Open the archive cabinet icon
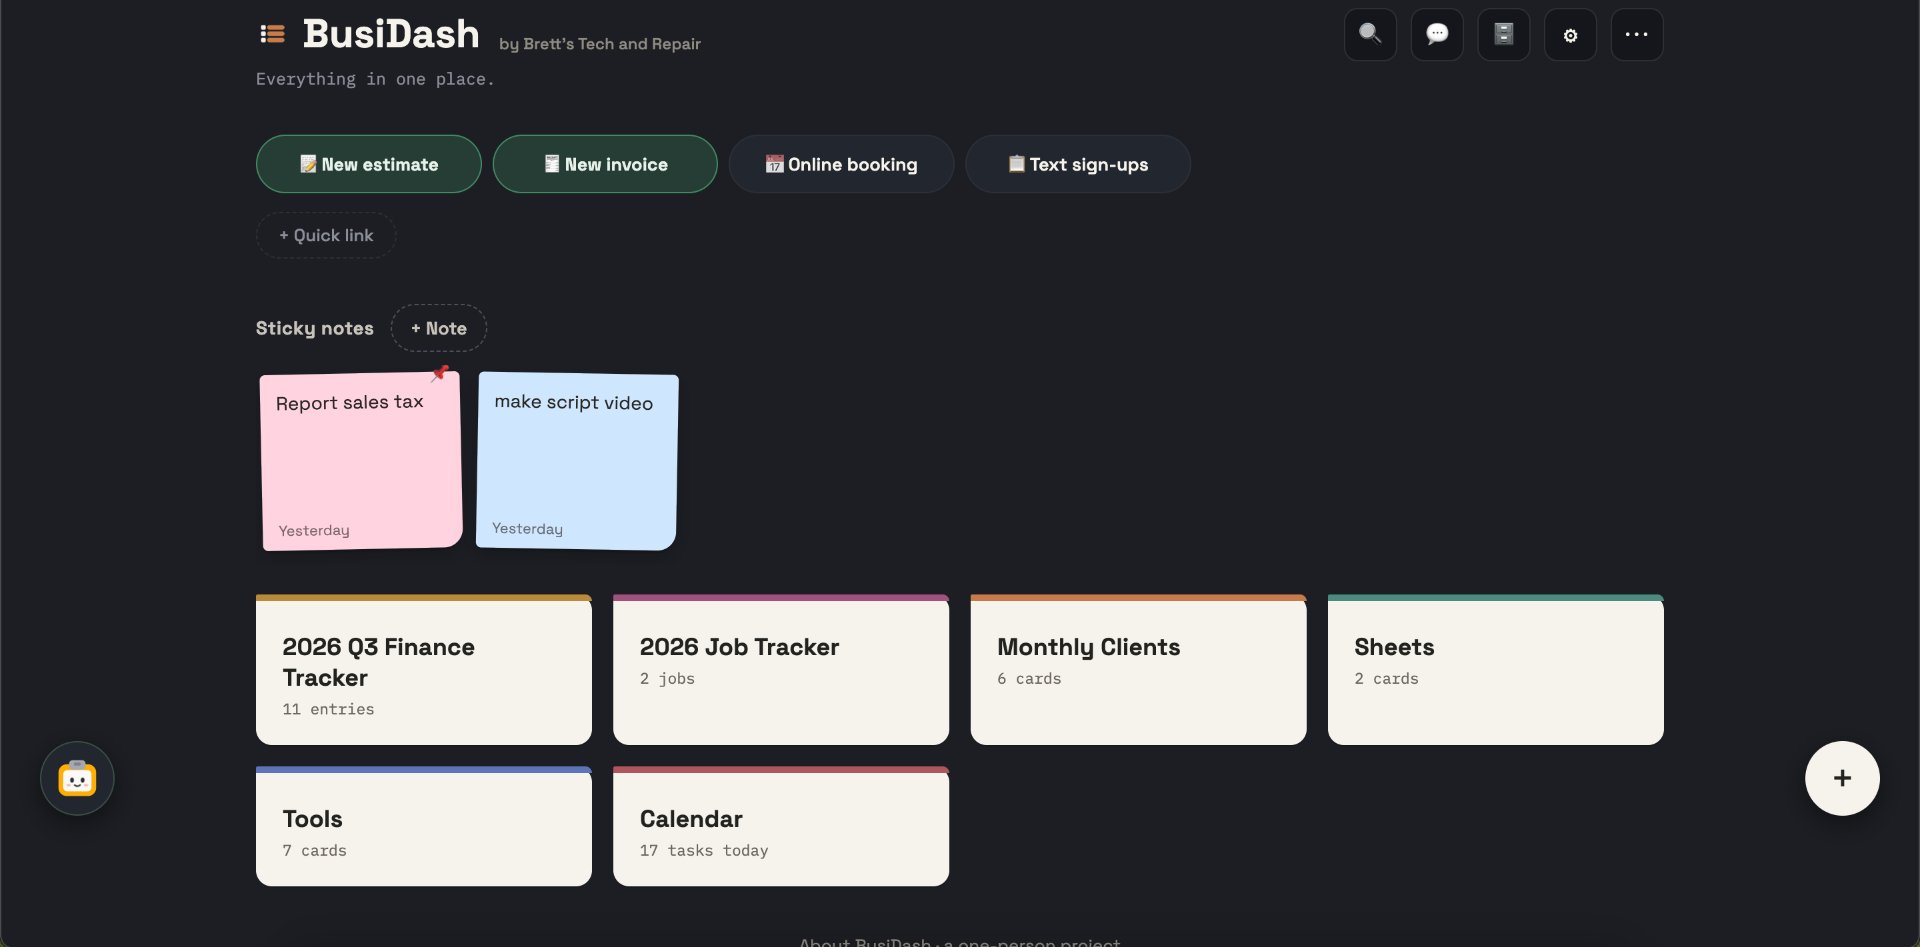Screen dimensions: 1920x947 coord(1504,35)
